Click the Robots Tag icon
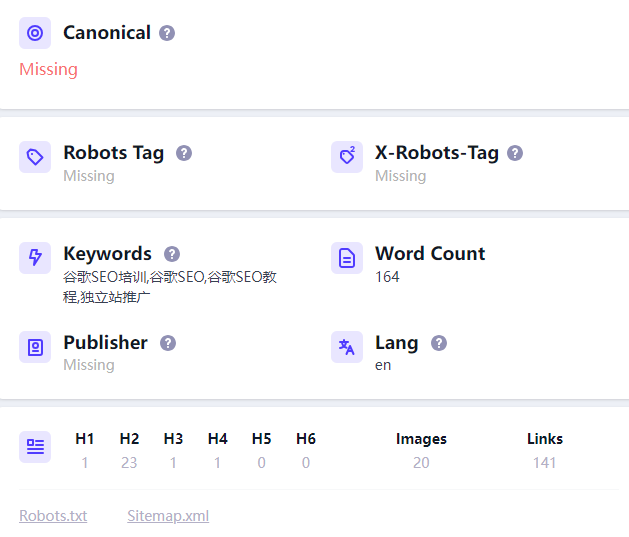Viewport: 629px width, 537px height. click(x=35, y=157)
